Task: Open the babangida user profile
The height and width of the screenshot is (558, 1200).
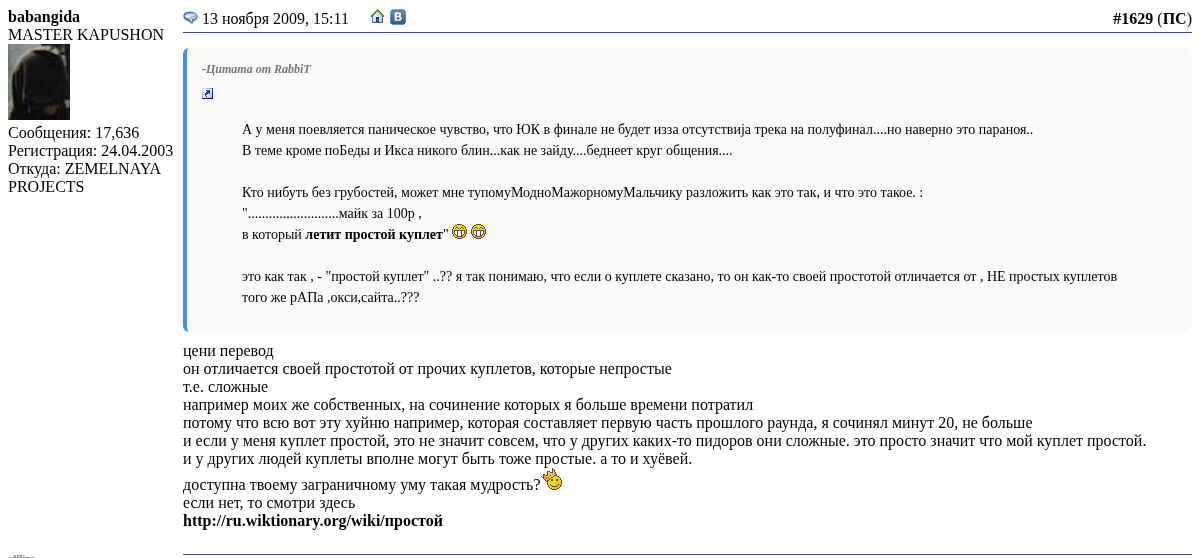Action: [x=44, y=17]
